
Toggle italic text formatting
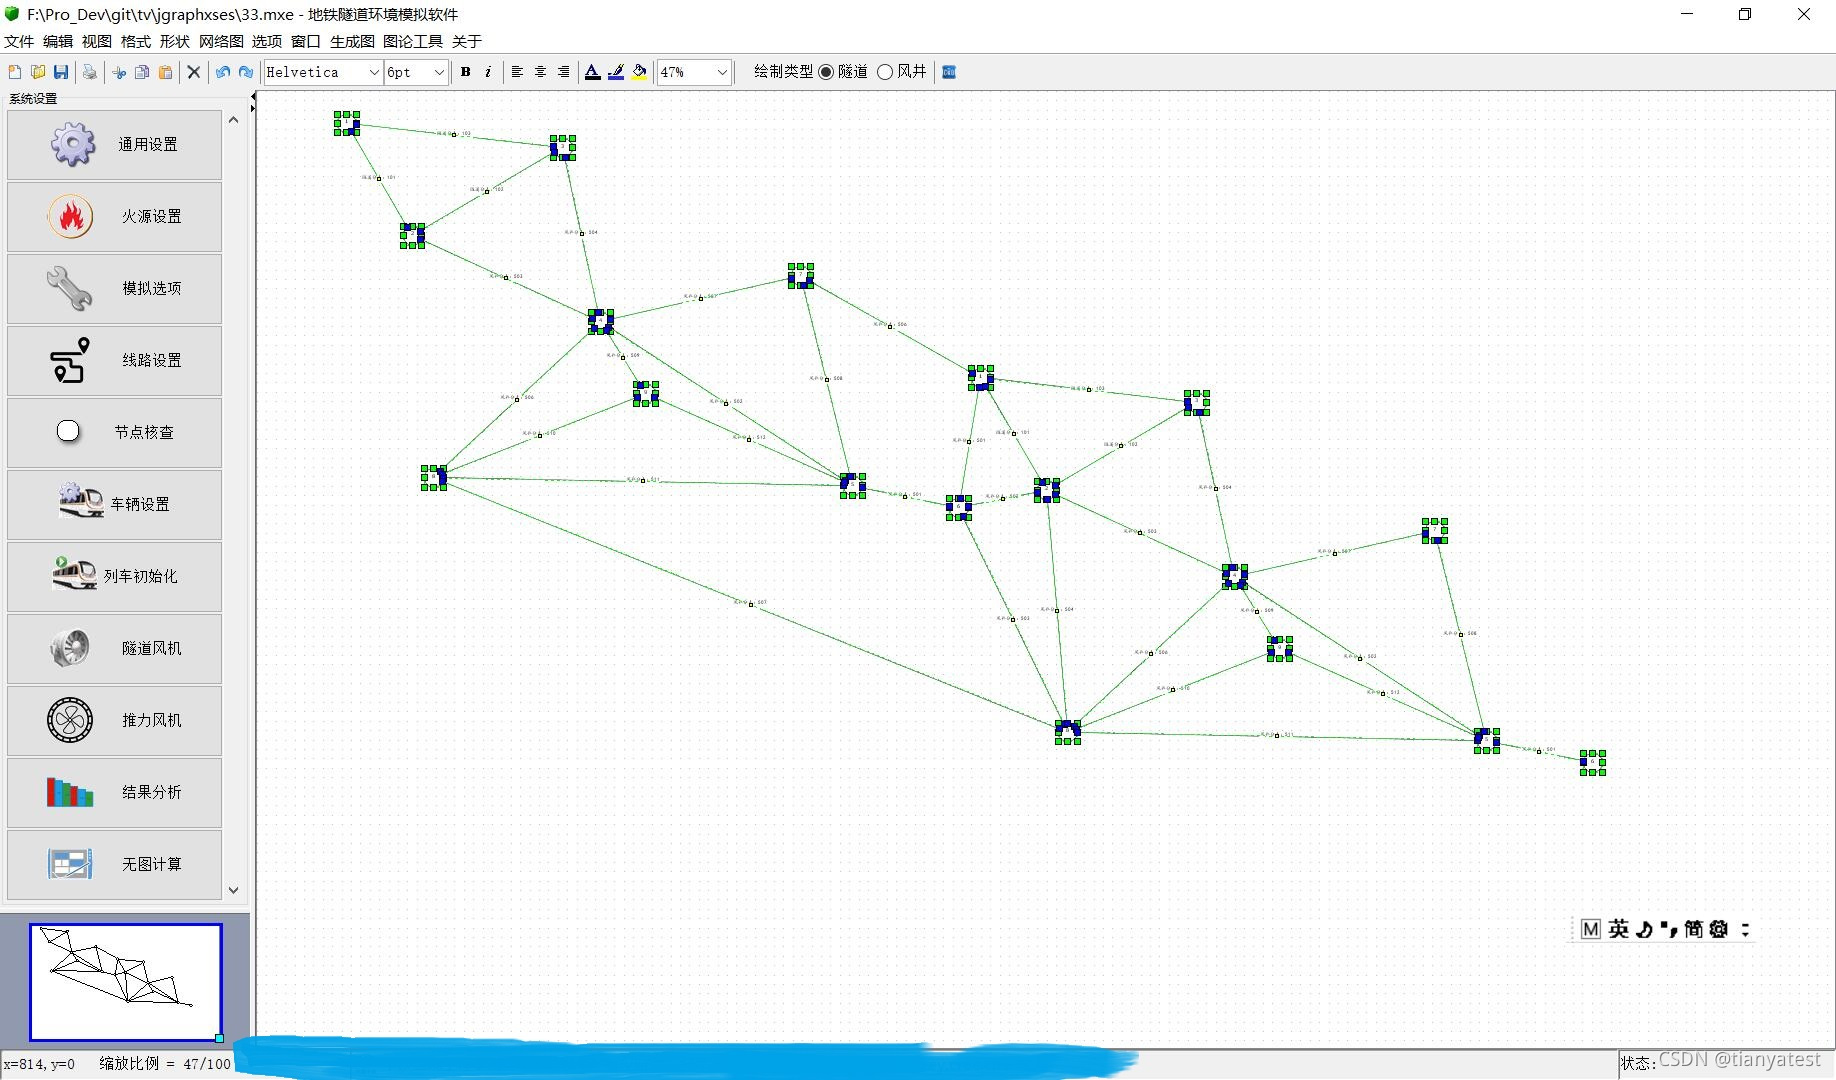(488, 72)
